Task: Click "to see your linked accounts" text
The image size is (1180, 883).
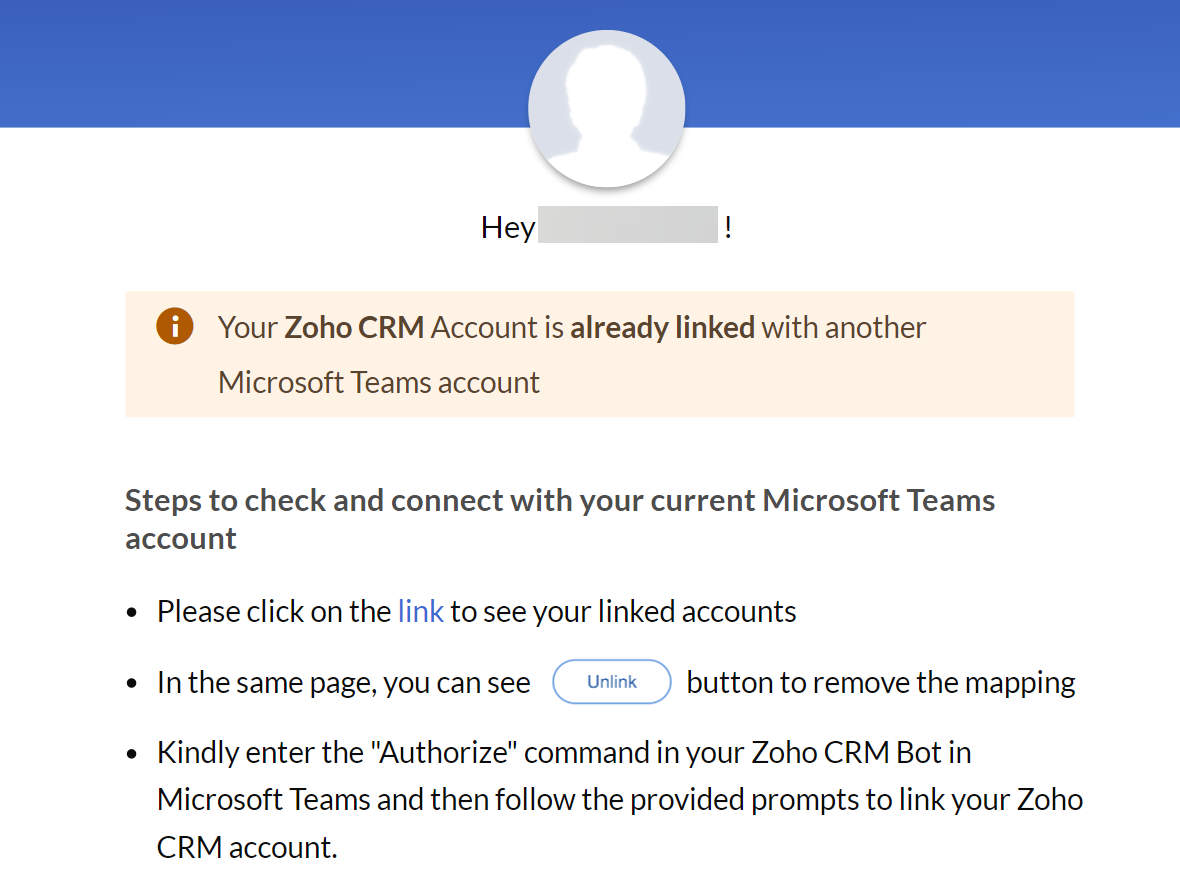Action: click(x=623, y=611)
